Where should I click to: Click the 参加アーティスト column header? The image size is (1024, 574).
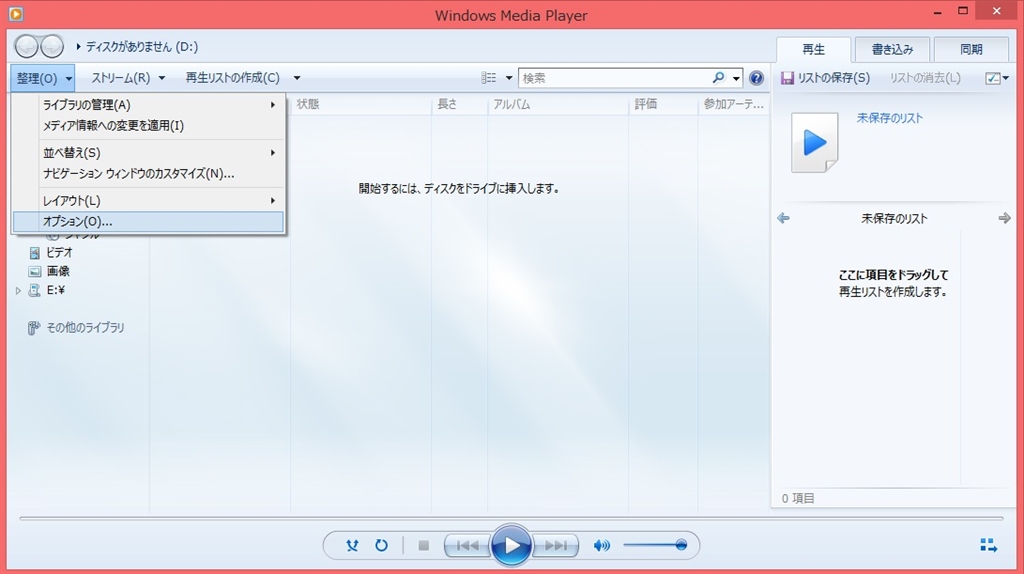coord(733,104)
